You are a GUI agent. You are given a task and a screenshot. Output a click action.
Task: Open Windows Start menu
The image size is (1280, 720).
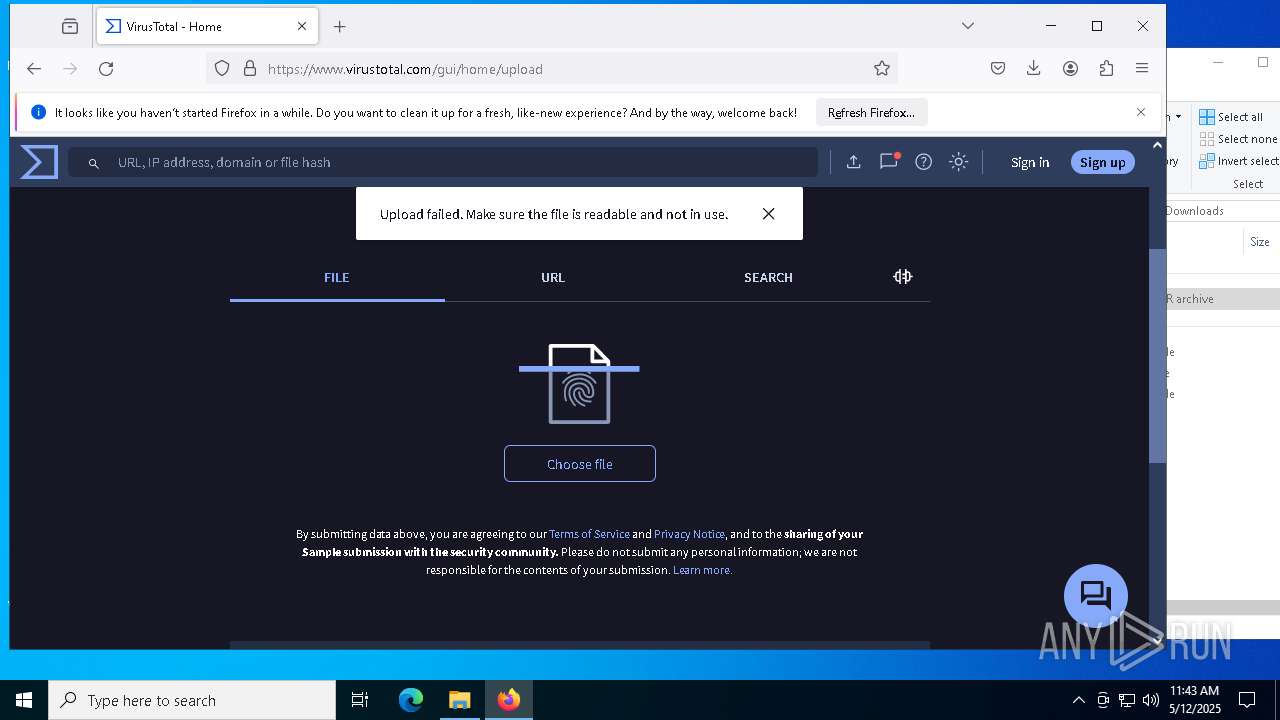24,700
